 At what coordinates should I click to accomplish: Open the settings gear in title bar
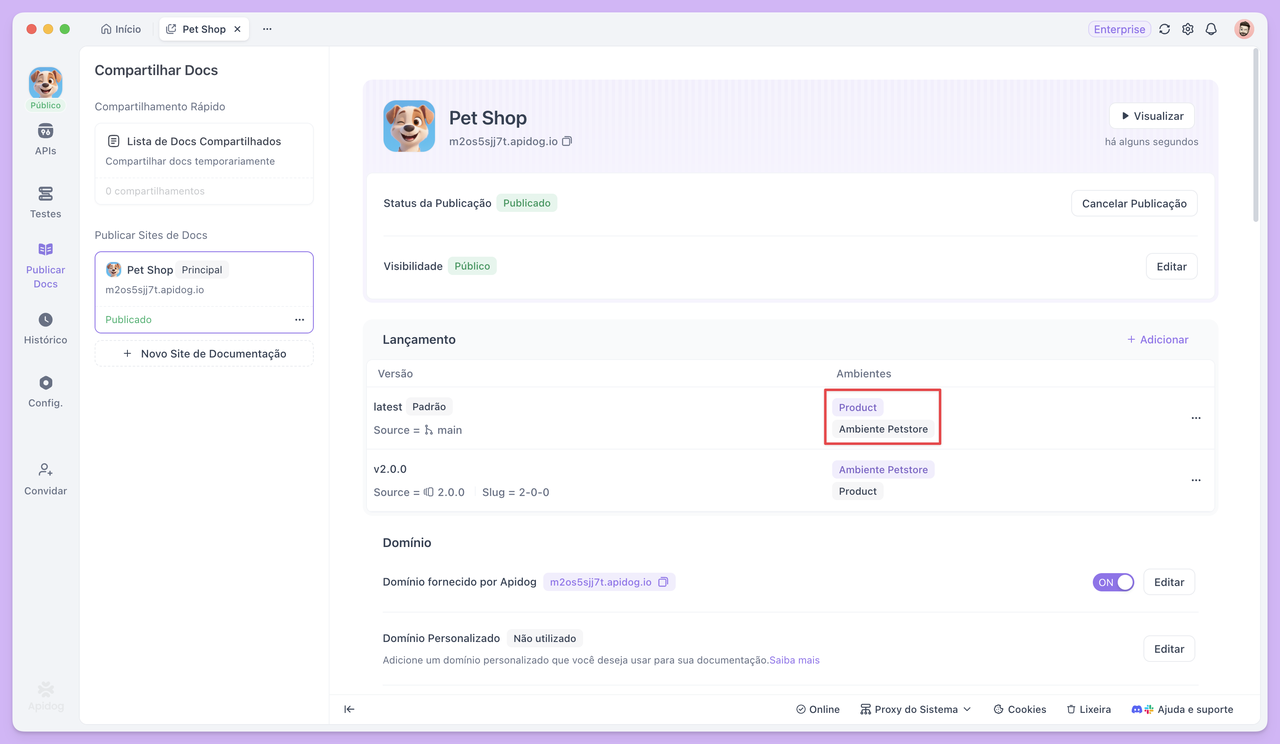coord(1188,29)
